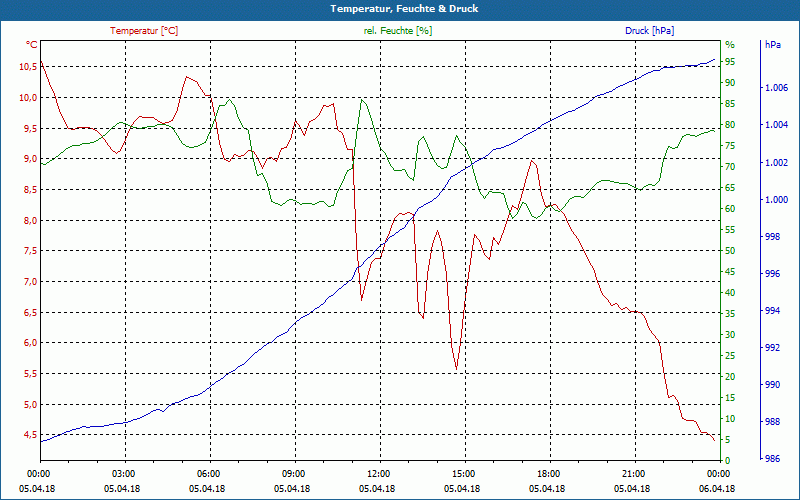
Task: Select the '12:00' time axis label
Action: [x=381, y=473]
